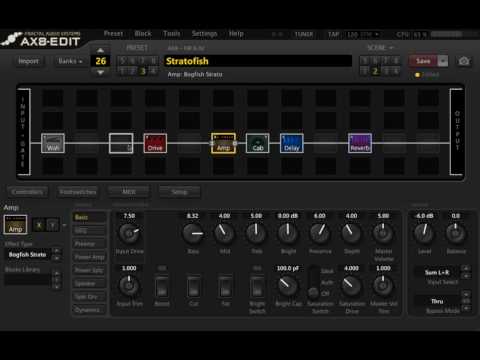480x360 pixels.
Task: Switch to the Preamp page
Action: (x=89, y=244)
